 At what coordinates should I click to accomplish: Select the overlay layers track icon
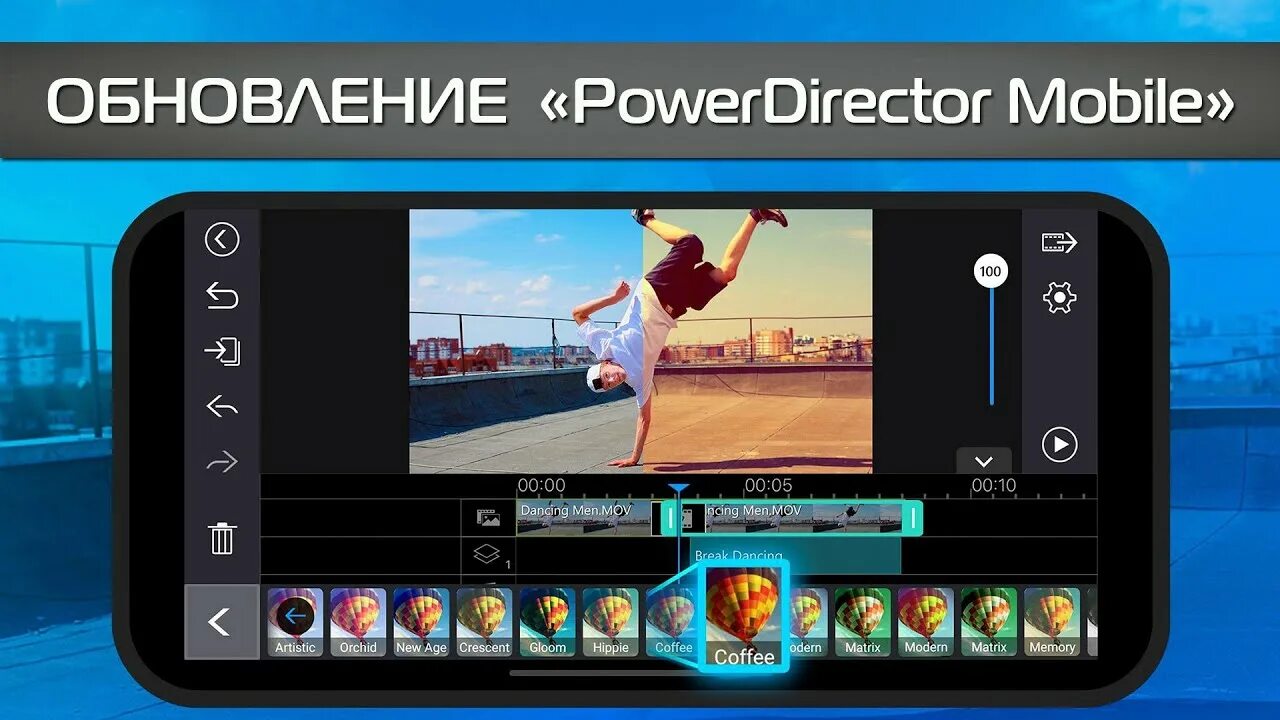coord(488,555)
